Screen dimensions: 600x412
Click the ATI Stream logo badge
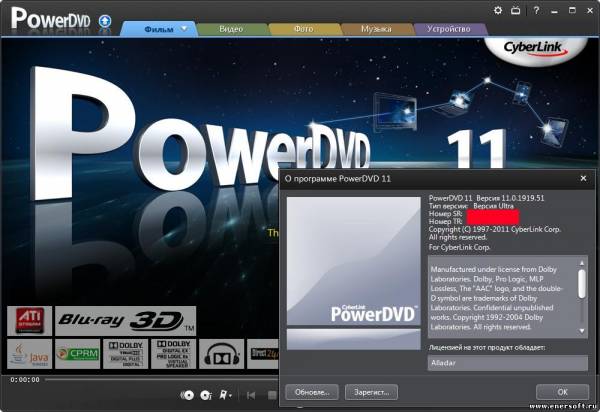[29, 321]
